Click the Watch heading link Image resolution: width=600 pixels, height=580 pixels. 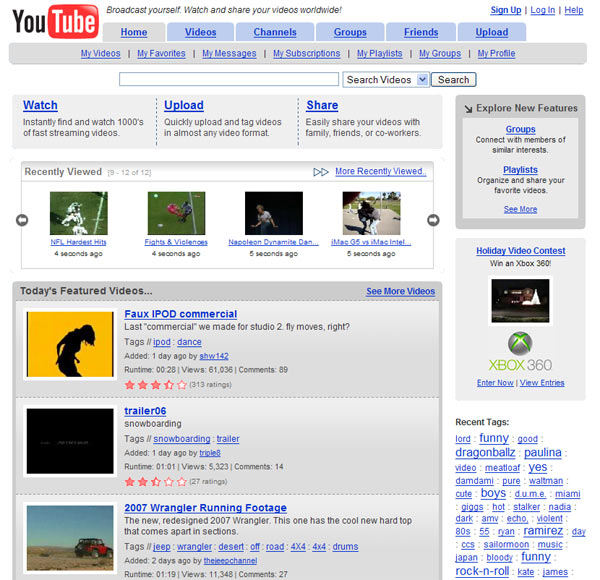point(40,105)
